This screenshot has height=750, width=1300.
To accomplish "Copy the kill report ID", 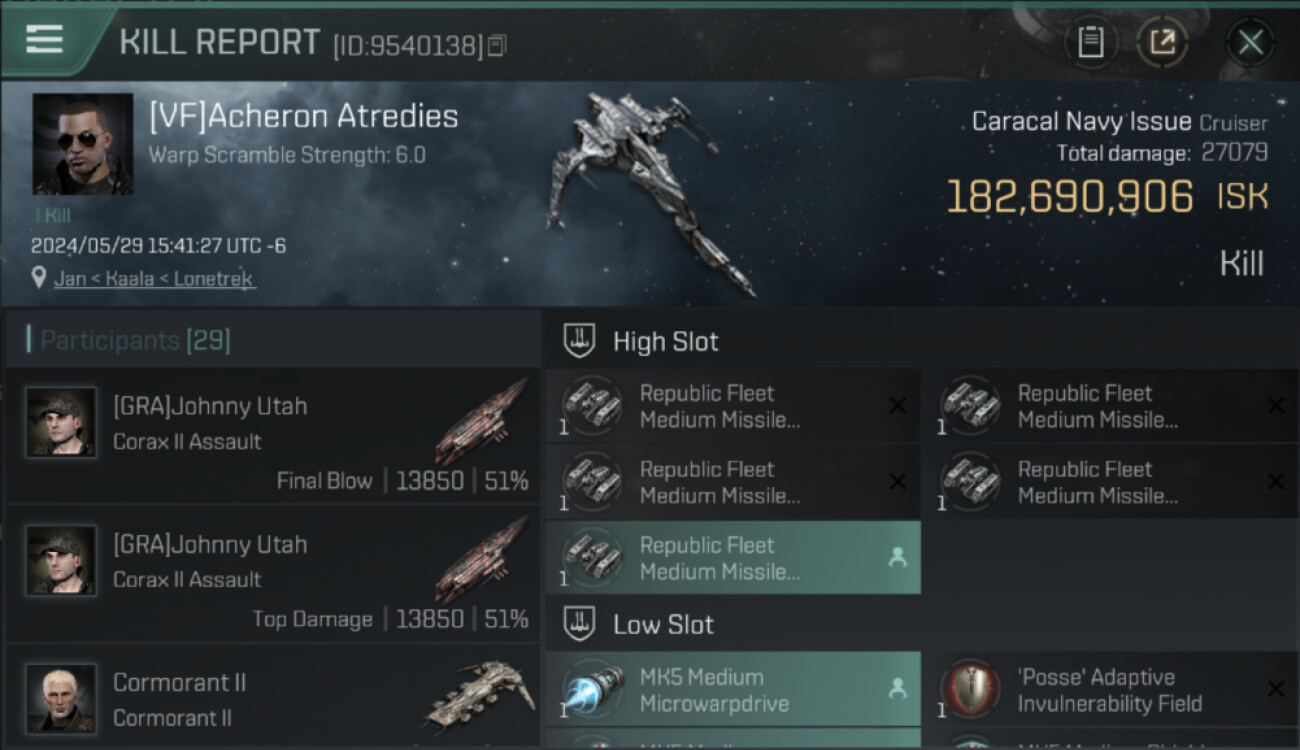I will coord(497,45).
